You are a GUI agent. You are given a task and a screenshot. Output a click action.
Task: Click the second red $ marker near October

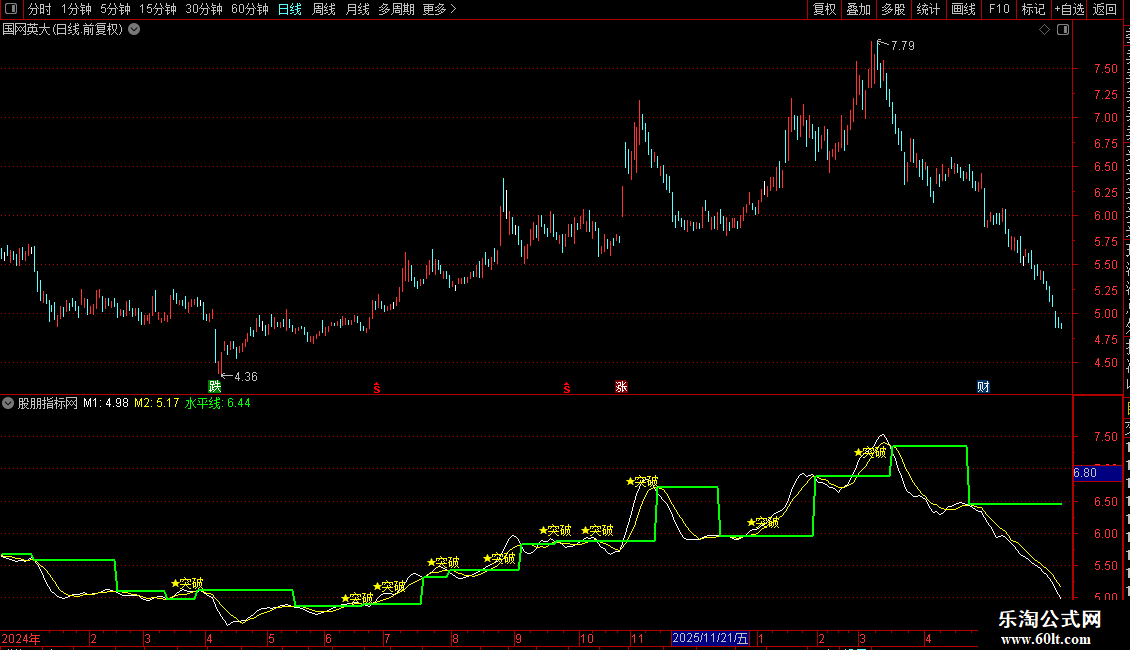(566, 388)
